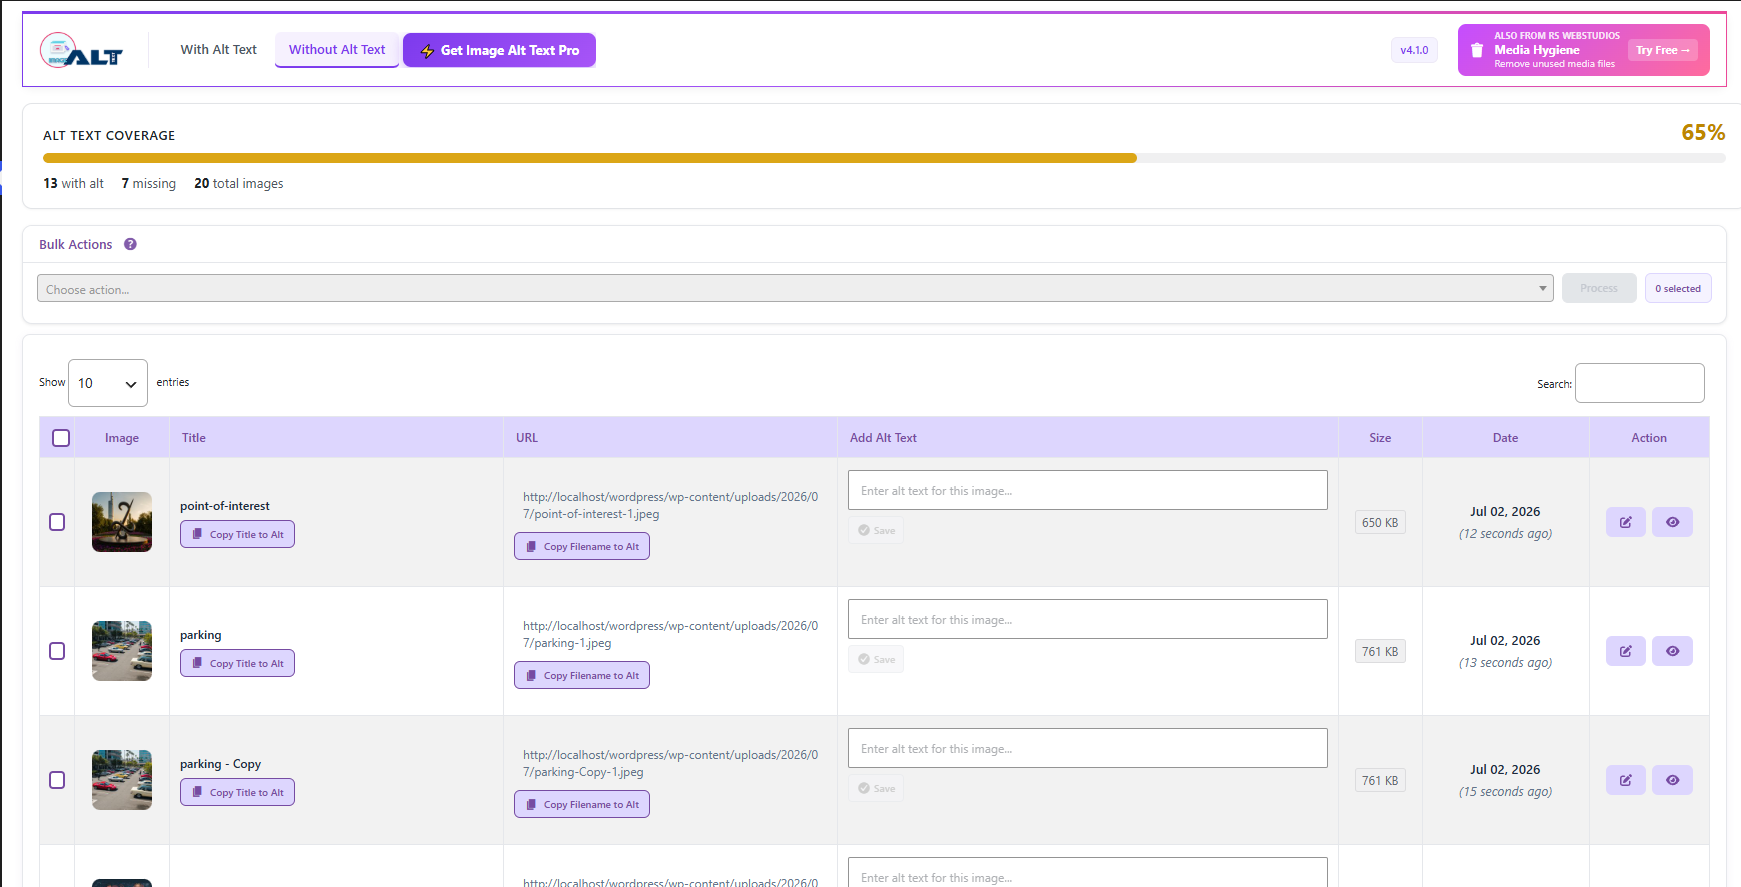The width and height of the screenshot is (1741, 887).
Task: Open the Show entries count dropdown
Action: [108, 383]
